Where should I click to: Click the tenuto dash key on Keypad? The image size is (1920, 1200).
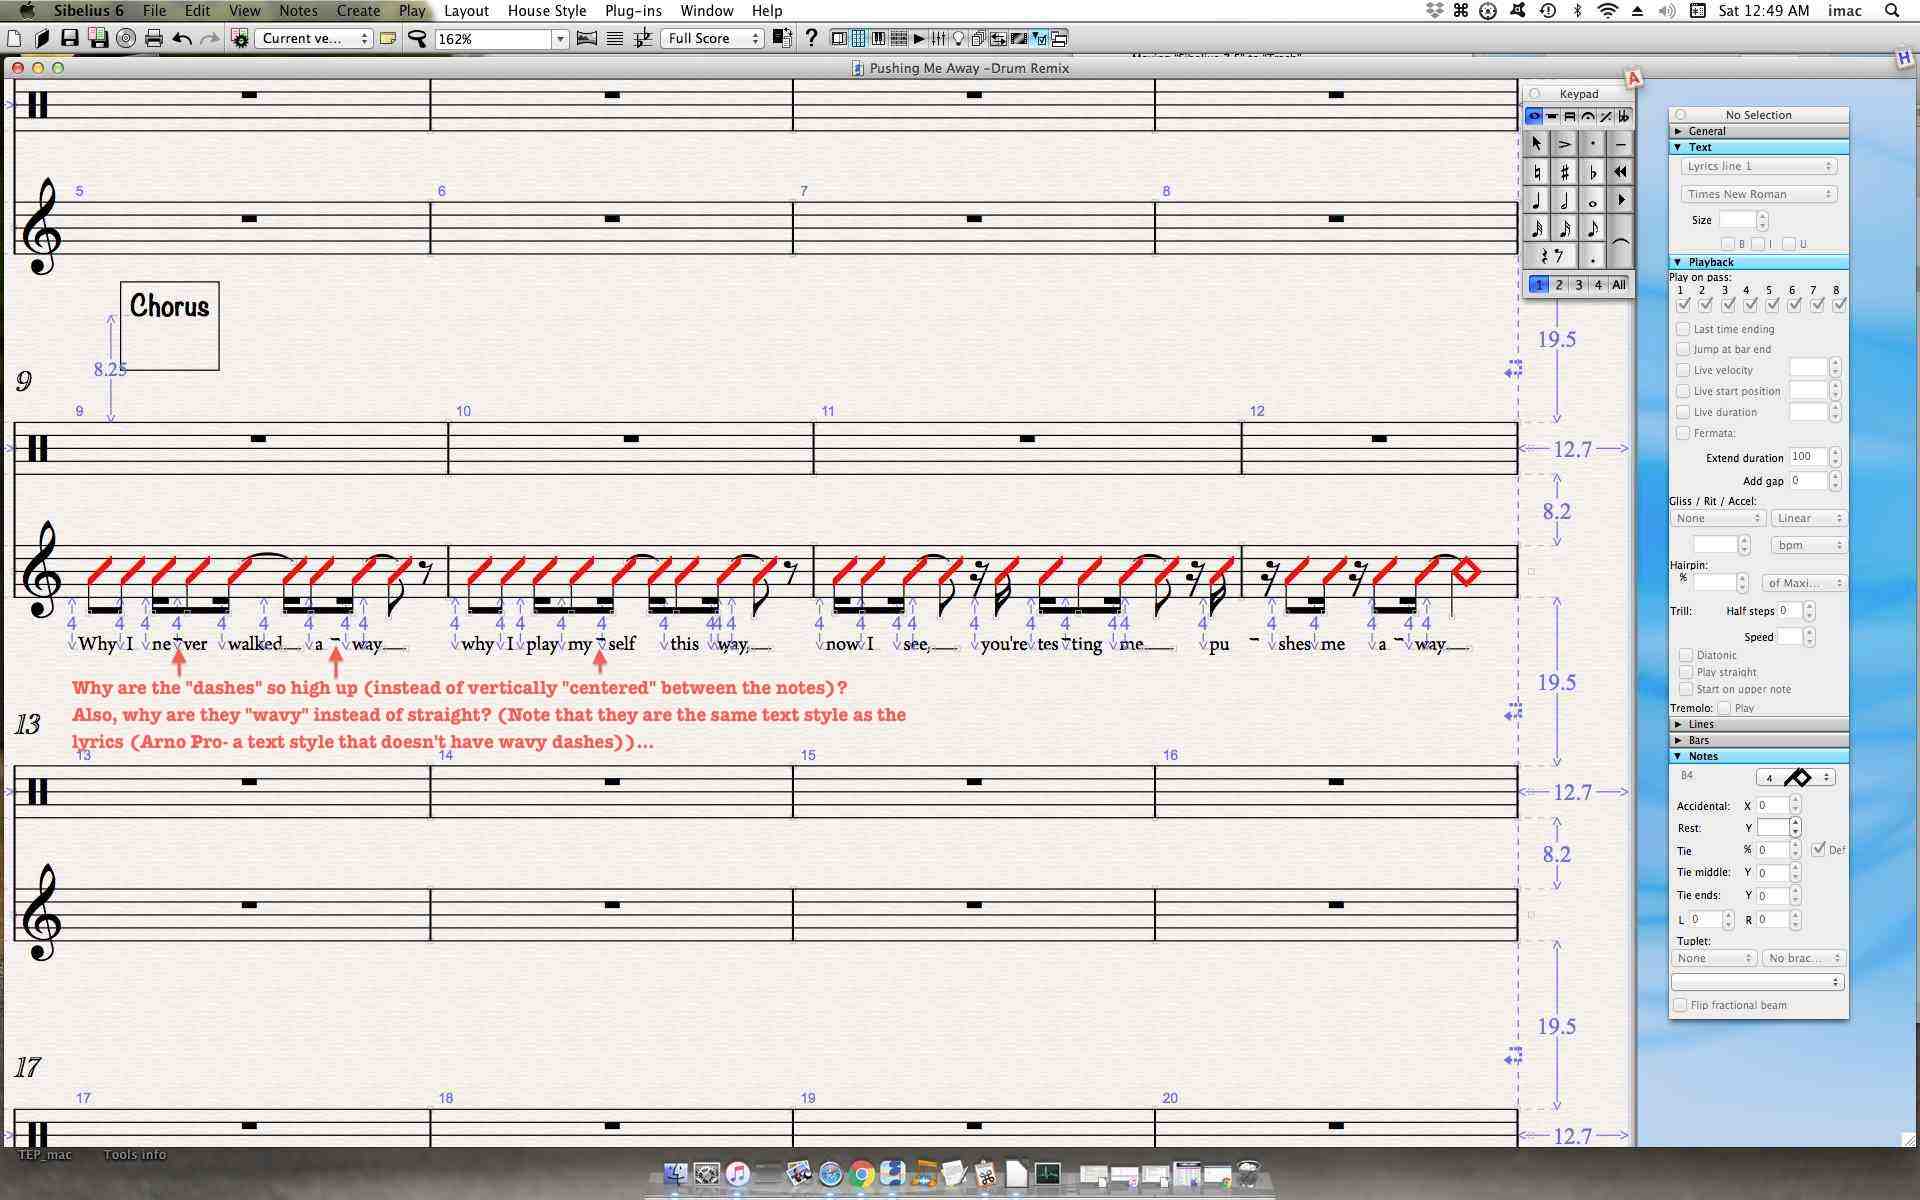point(1620,144)
